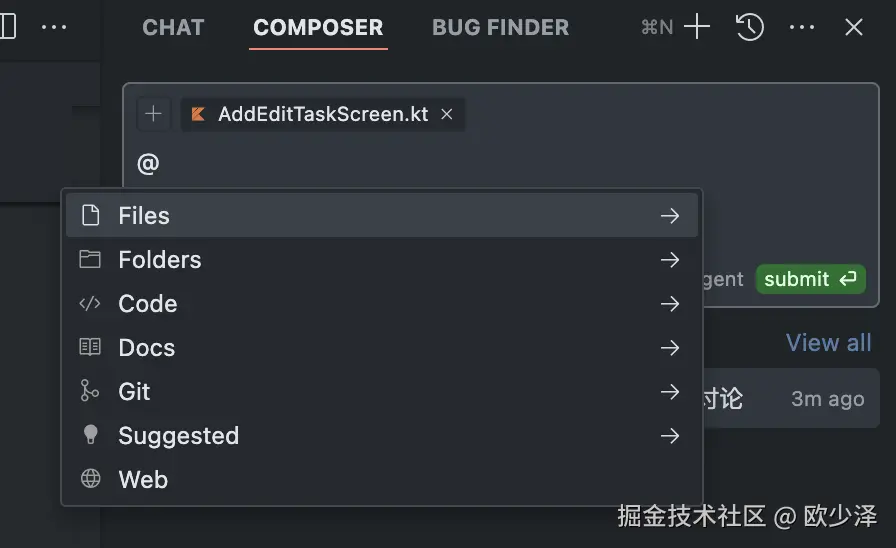The image size is (896, 548).
Task: Click the globe icon beside Web
Action: point(90,479)
